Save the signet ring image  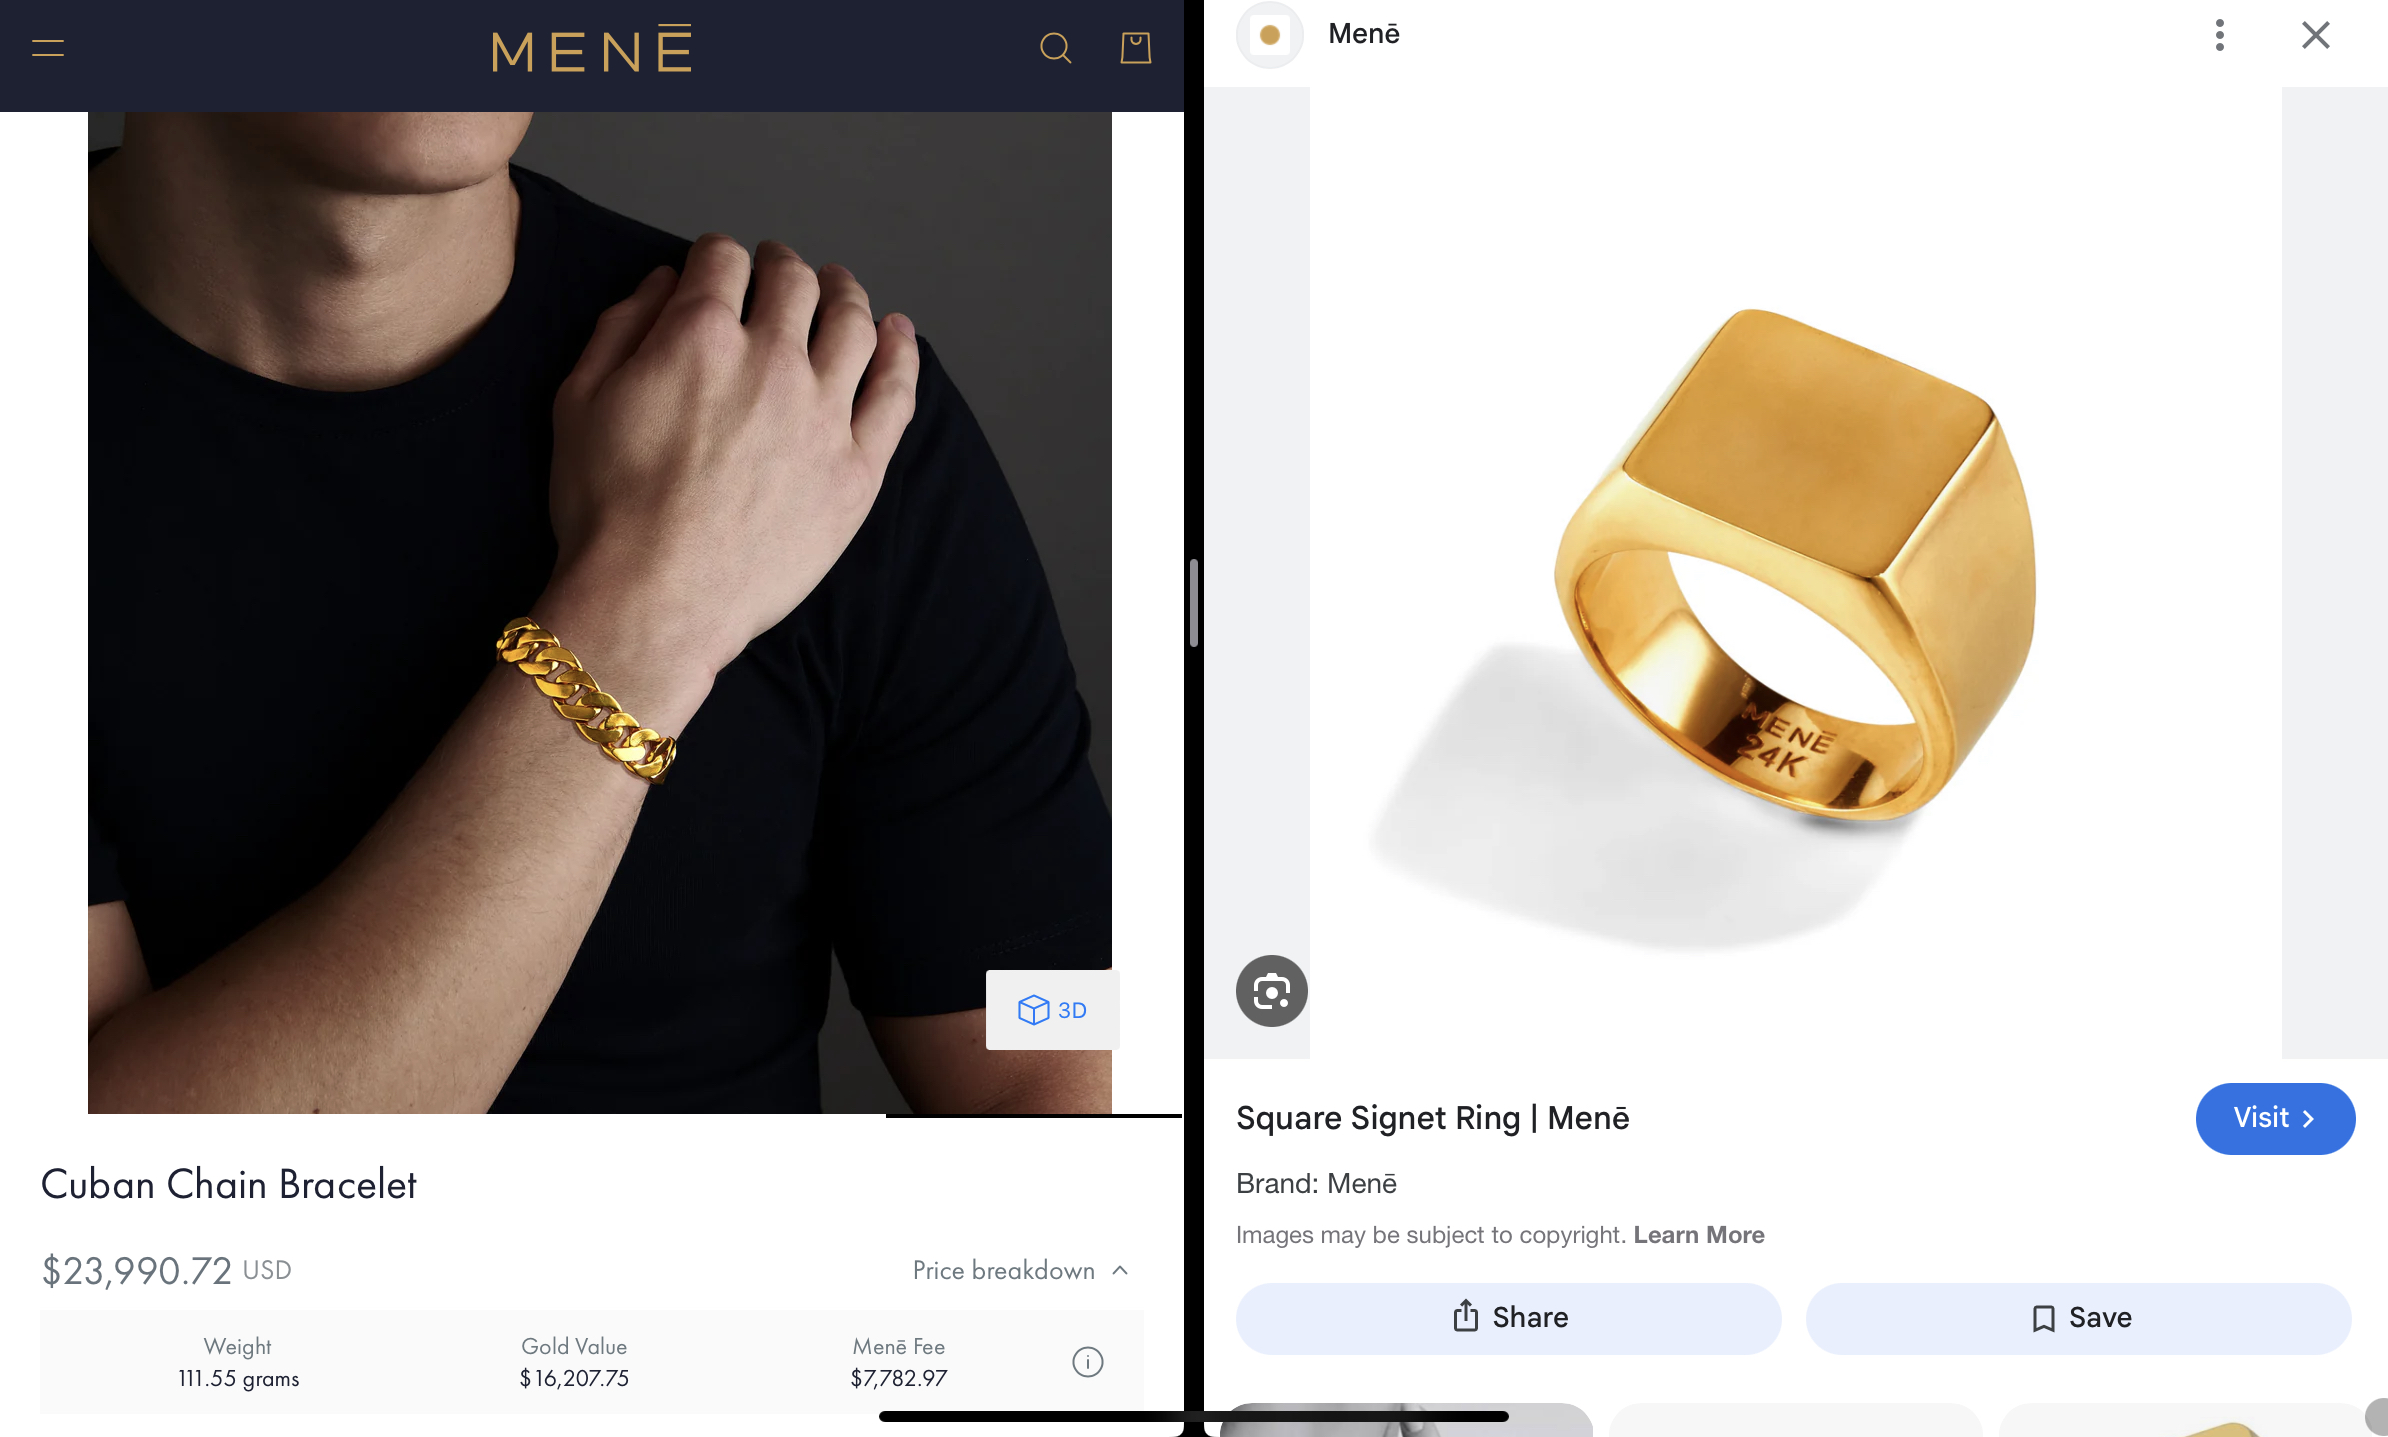click(2079, 1318)
